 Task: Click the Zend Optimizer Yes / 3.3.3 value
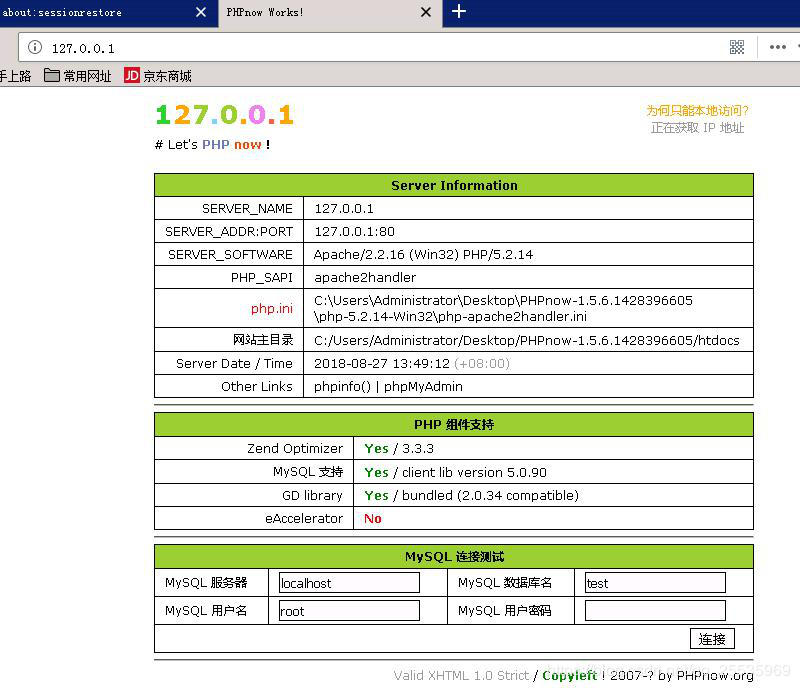click(399, 449)
